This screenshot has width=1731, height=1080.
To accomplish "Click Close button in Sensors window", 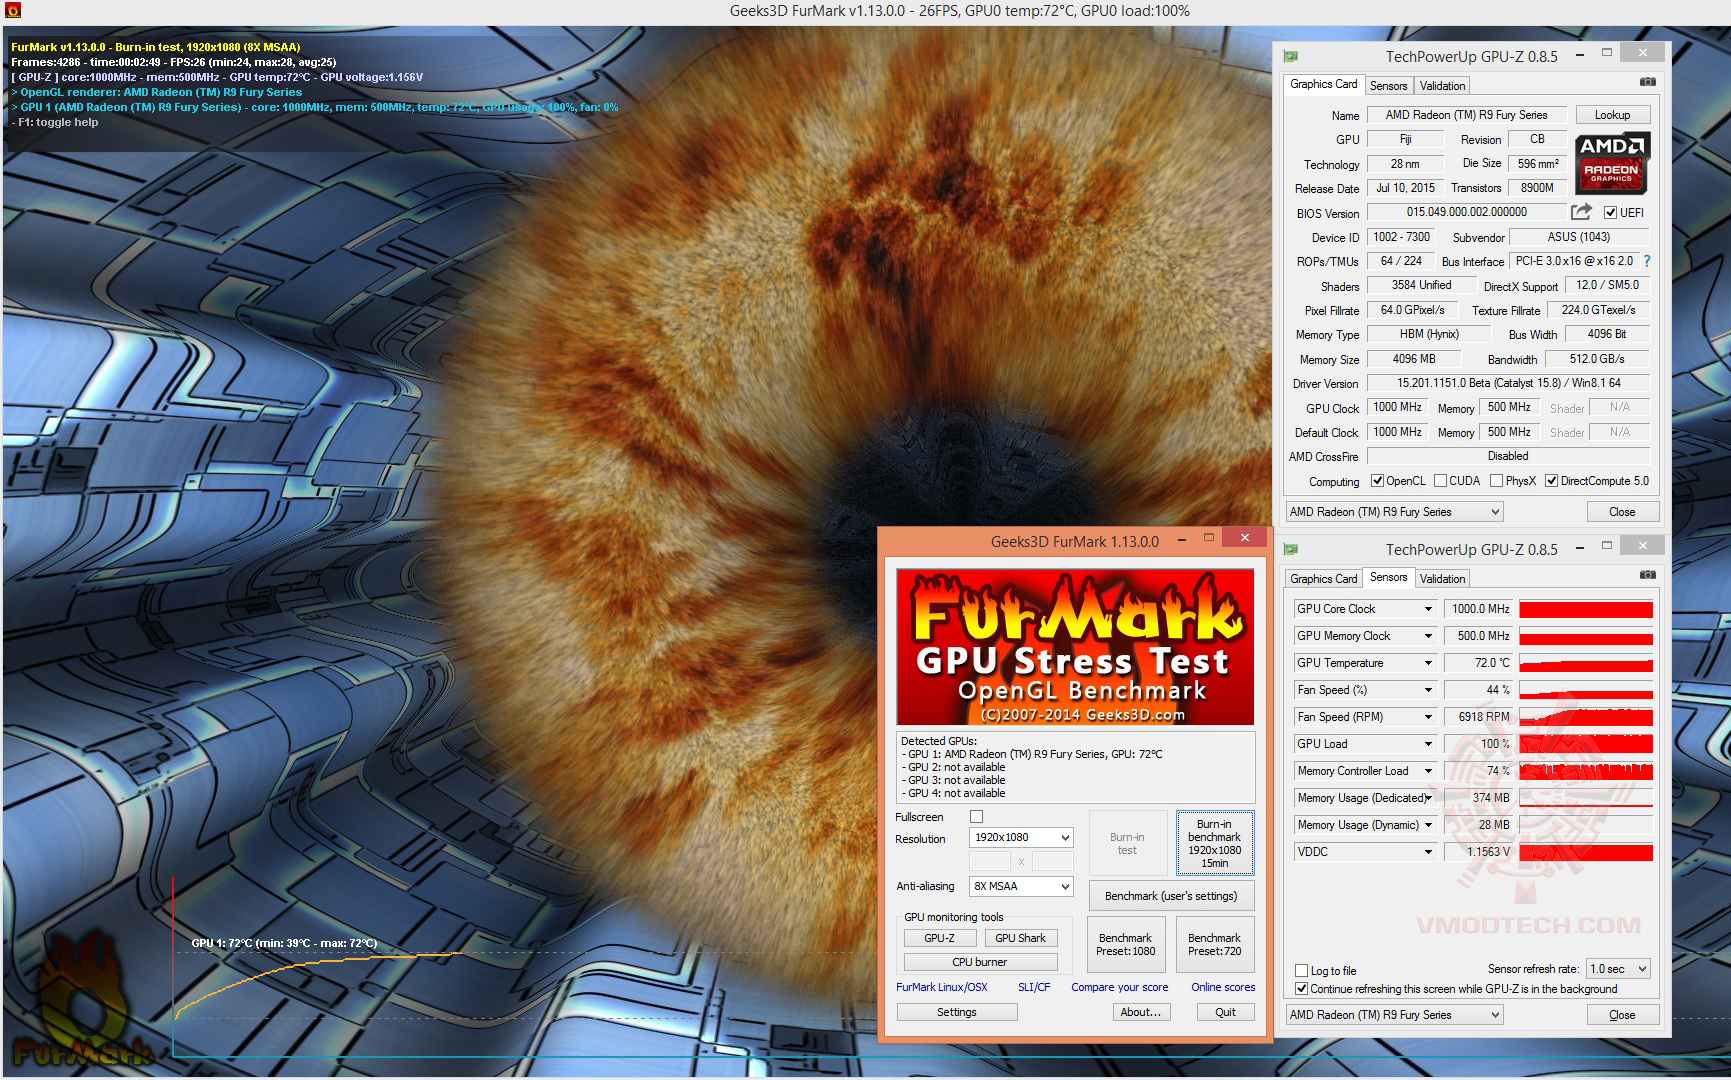I will tap(1622, 1015).
